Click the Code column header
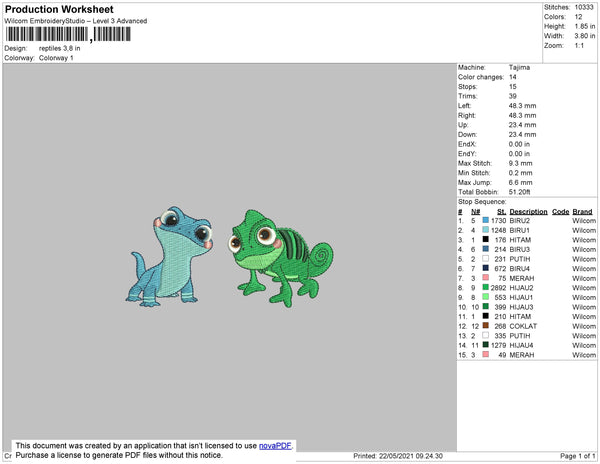 tap(560, 212)
